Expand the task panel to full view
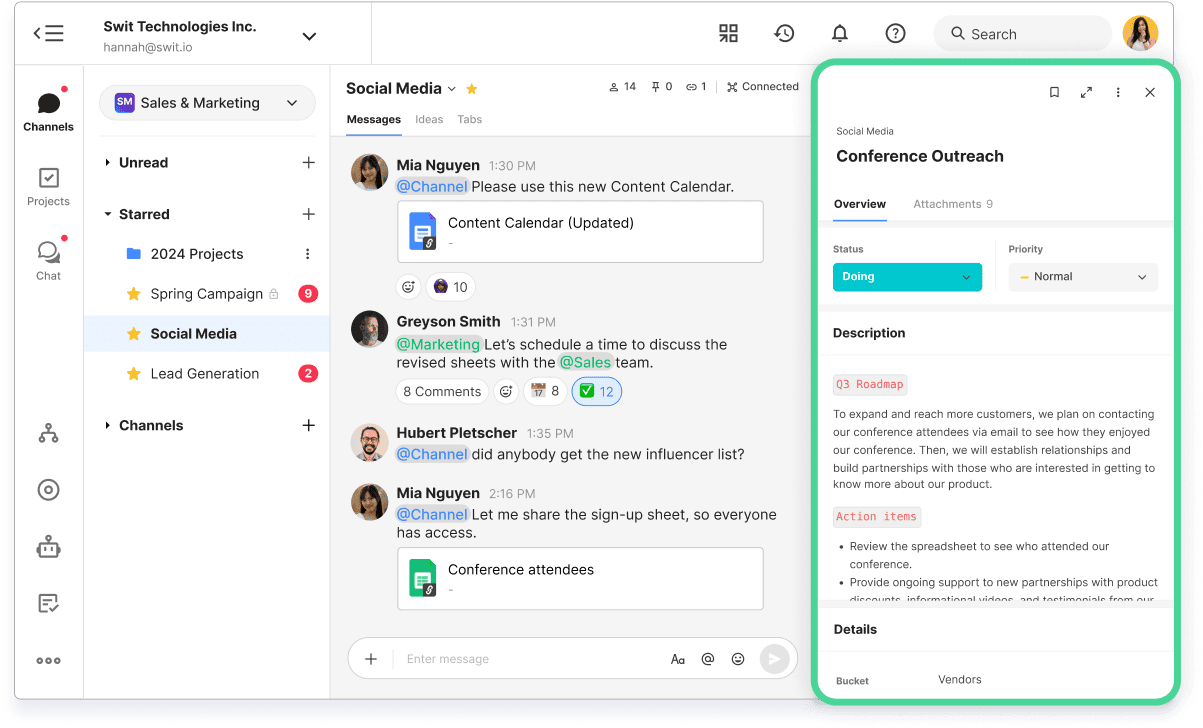This screenshot has width=1203, height=728. 1086,92
